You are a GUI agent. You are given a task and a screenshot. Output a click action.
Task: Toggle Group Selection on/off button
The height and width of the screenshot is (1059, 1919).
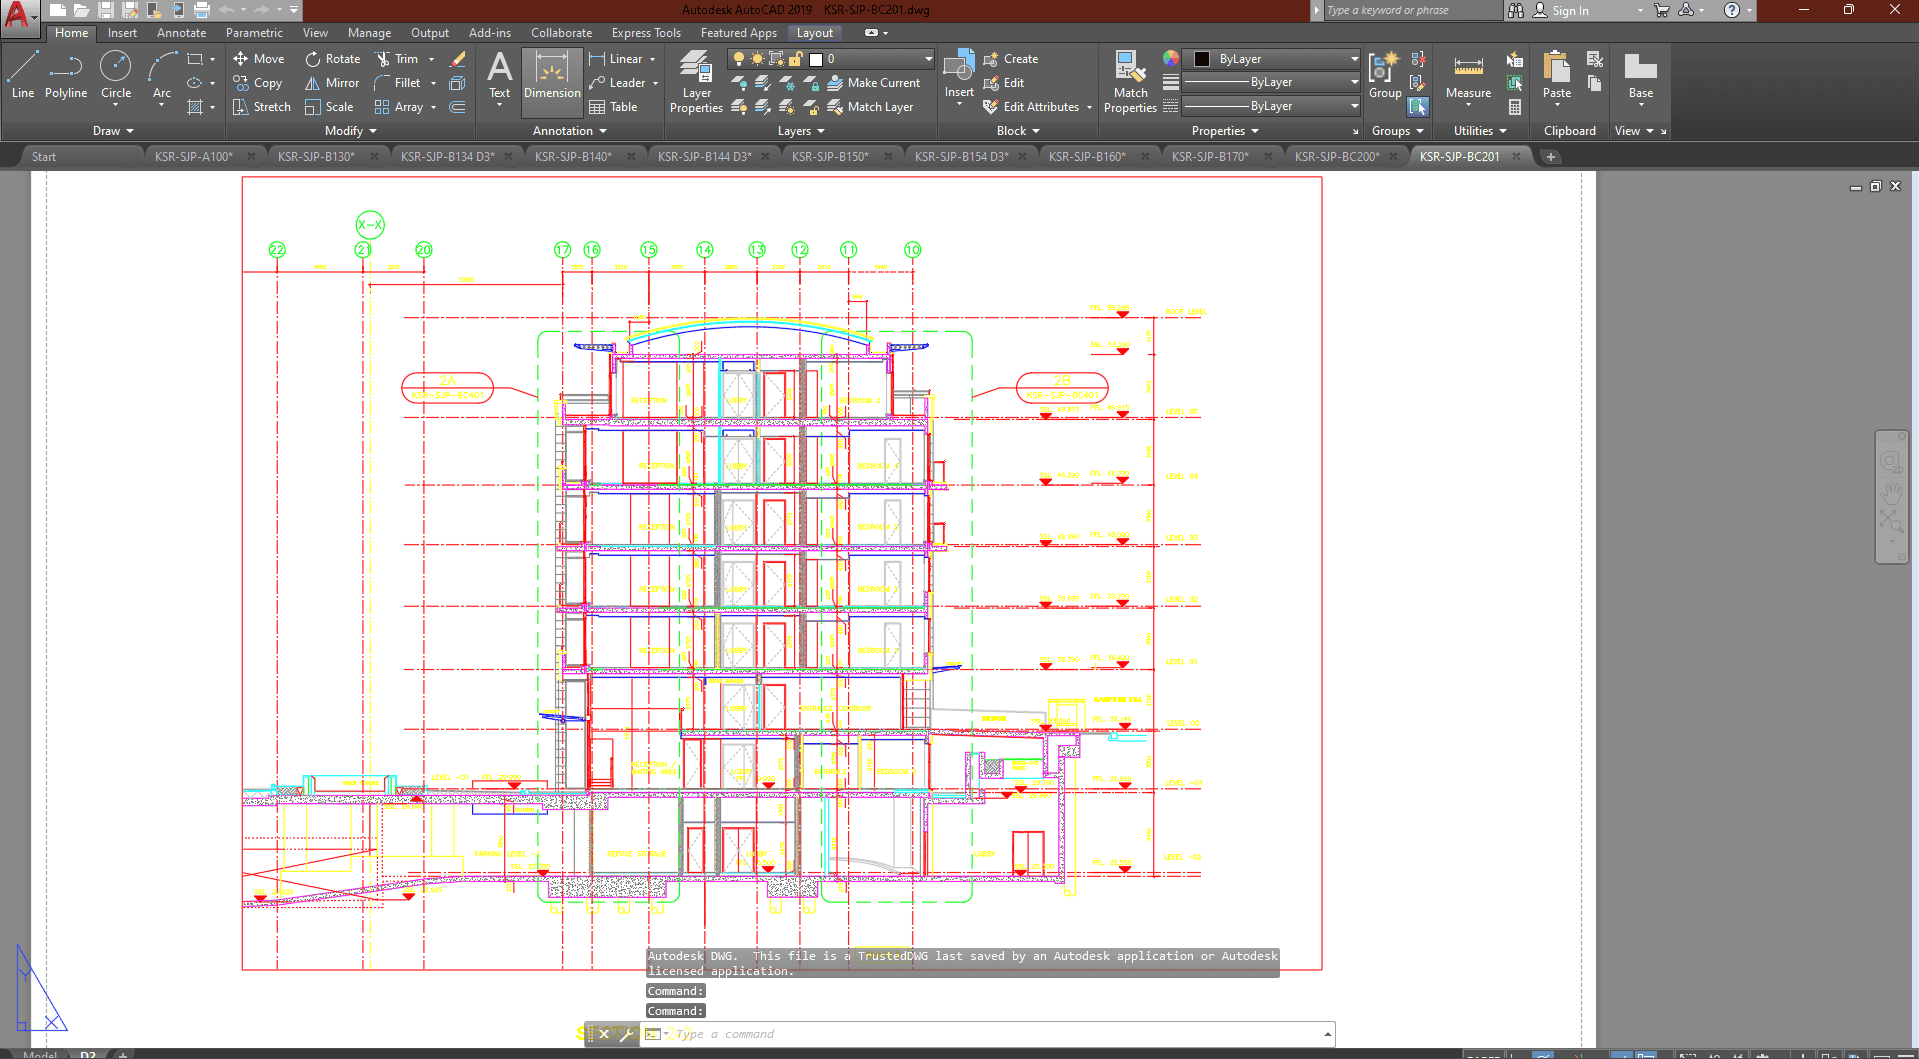pos(1418,107)
